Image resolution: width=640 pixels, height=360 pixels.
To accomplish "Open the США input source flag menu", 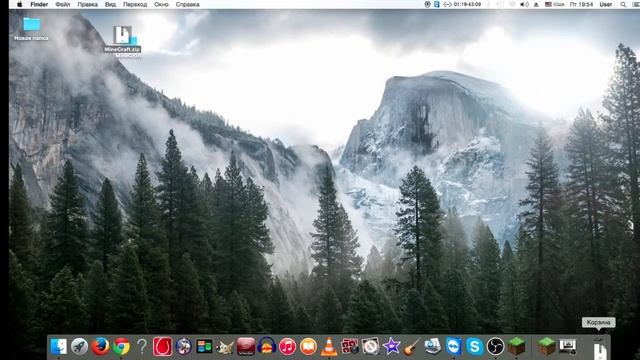I will click(x=555, y=4).
